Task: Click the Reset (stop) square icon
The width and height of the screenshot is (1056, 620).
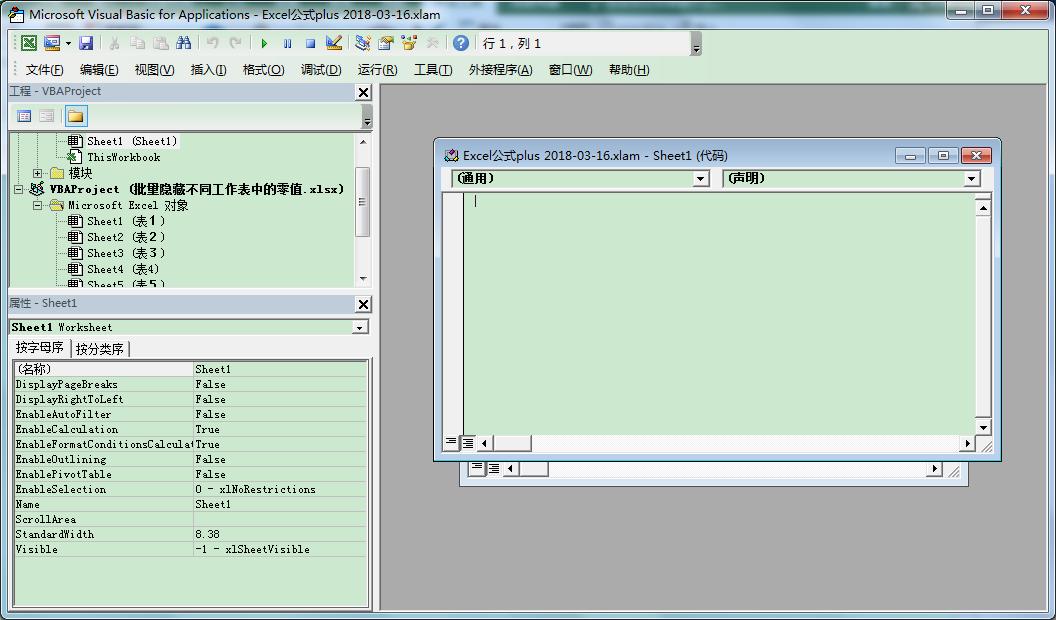Action: pos(310,43)
